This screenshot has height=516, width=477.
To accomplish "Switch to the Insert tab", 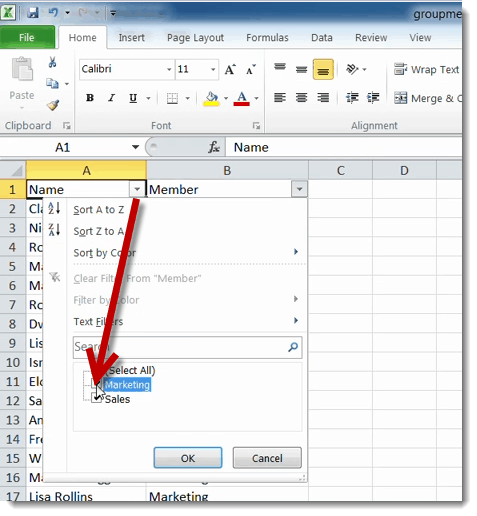I will (x=132, y=37).
